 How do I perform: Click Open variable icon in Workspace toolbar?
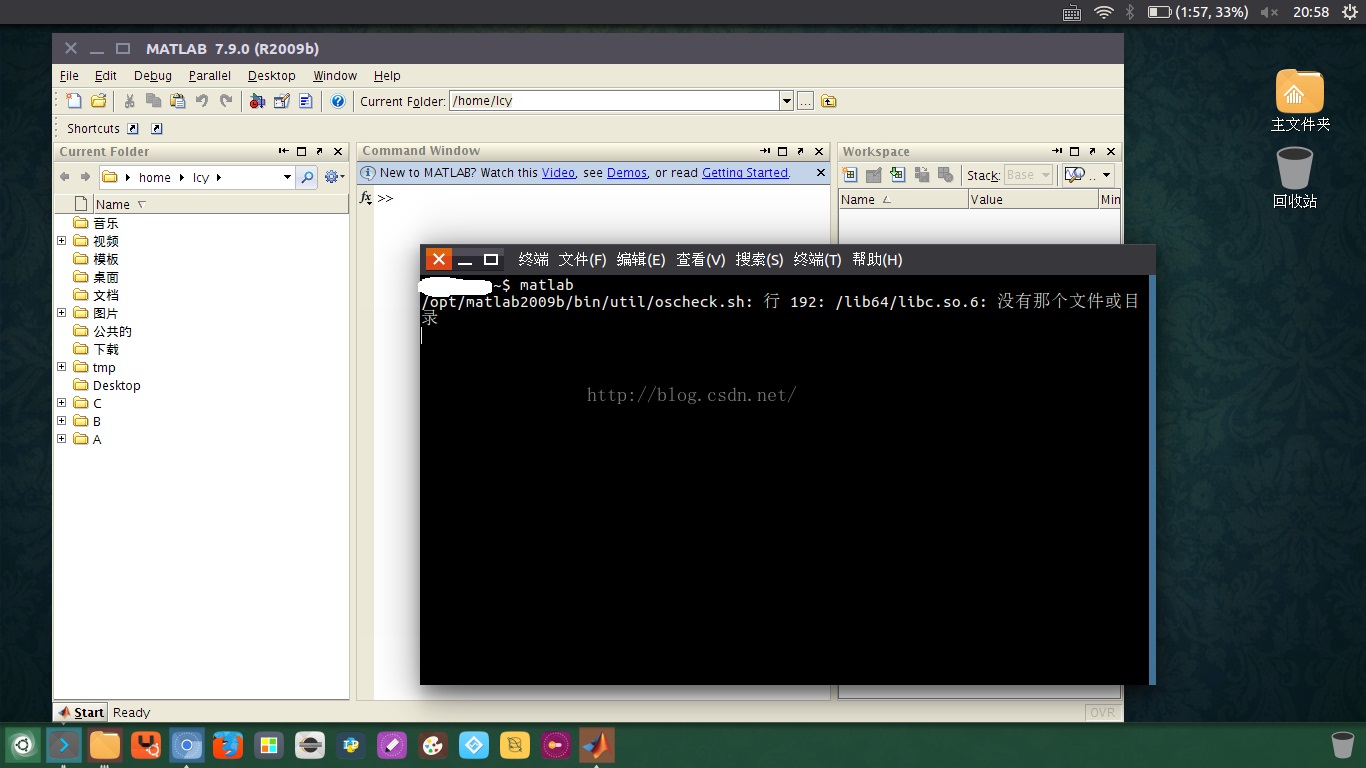[x=874, y=175]
